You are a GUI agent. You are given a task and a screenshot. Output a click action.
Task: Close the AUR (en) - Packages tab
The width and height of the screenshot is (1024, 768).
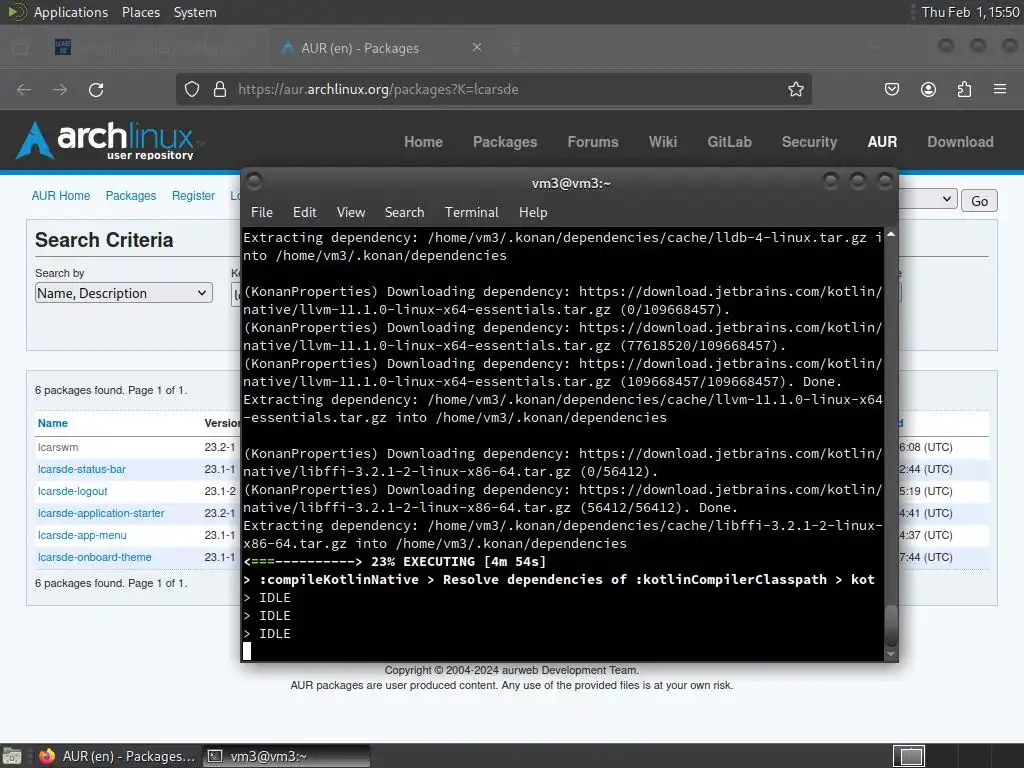pos(477,48)
